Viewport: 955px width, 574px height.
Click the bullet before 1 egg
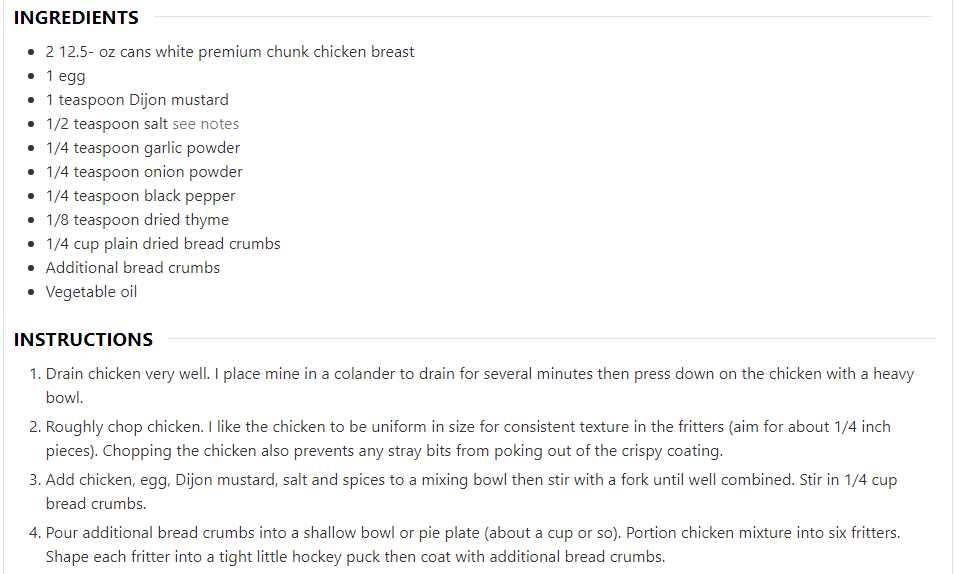31,76
